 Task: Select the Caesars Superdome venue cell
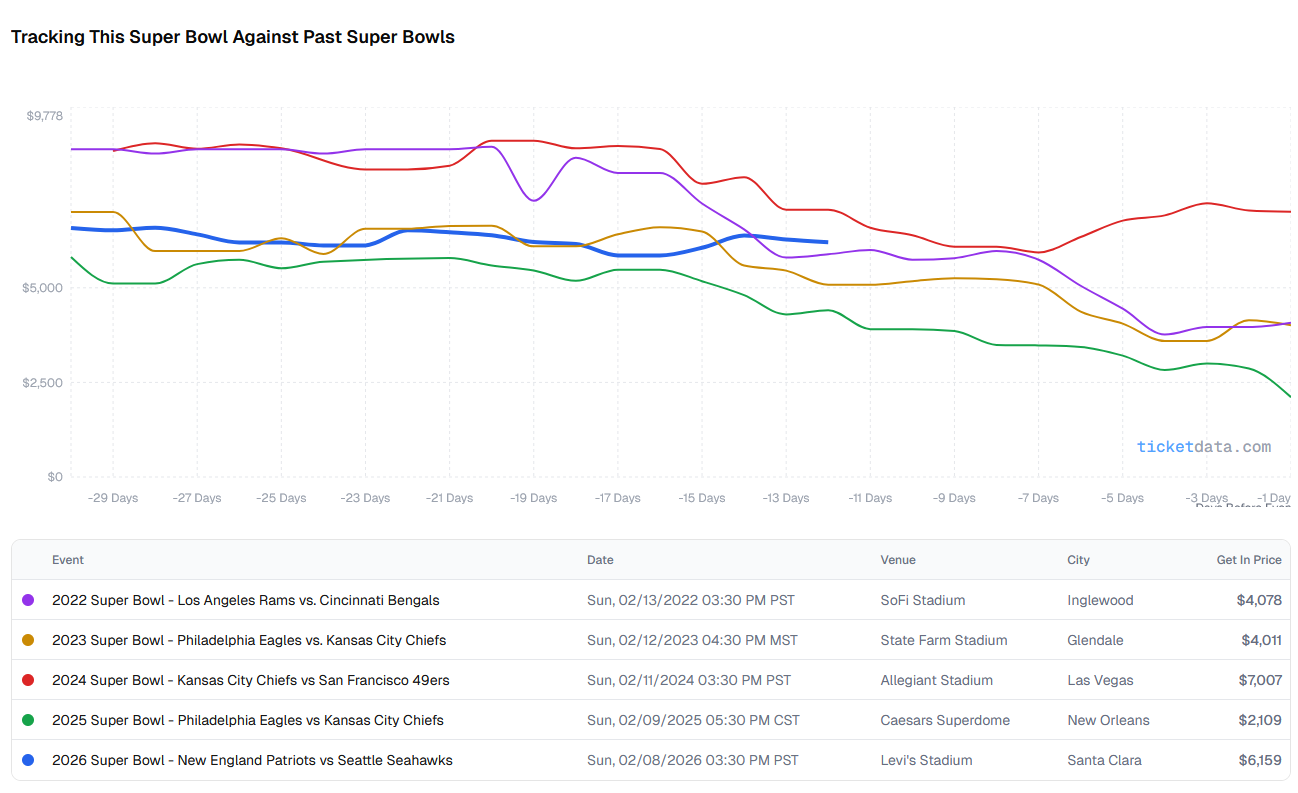coord(945,720)
